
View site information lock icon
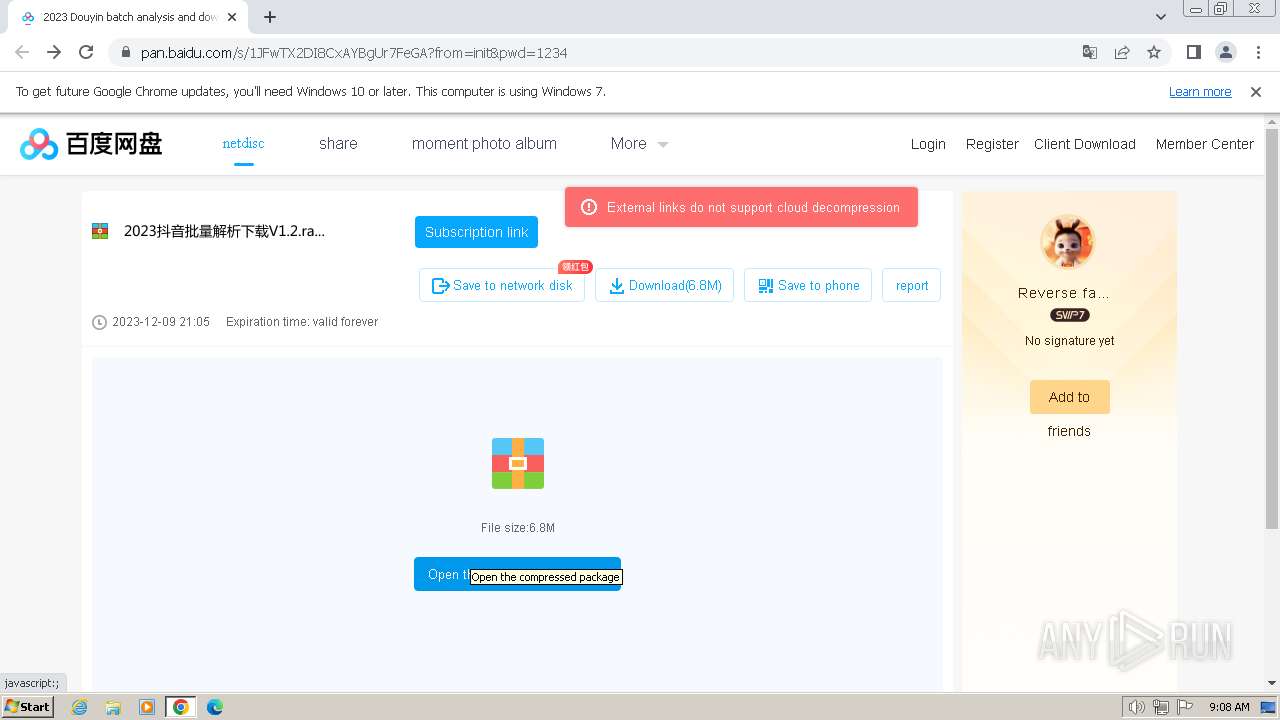(x=125, y=53)
